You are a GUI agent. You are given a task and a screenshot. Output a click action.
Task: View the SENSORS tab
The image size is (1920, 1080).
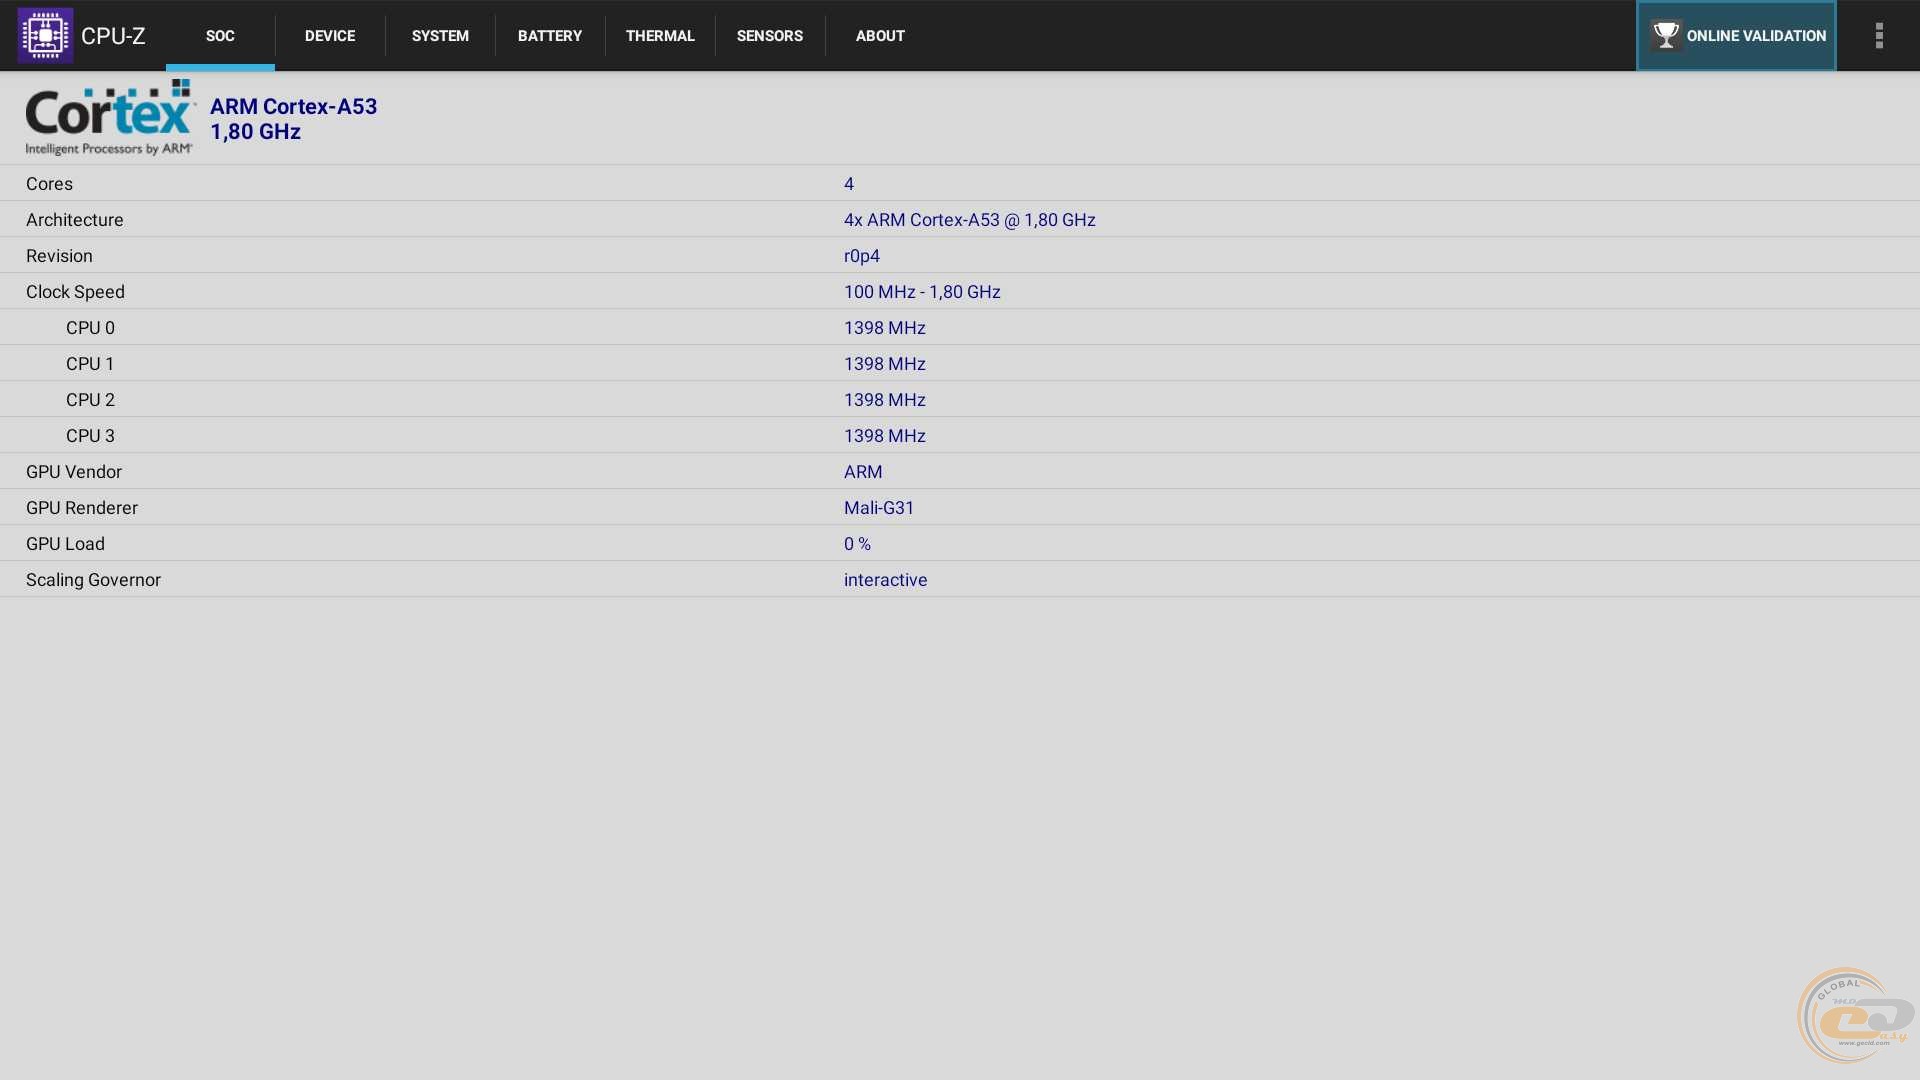[770, 36]
